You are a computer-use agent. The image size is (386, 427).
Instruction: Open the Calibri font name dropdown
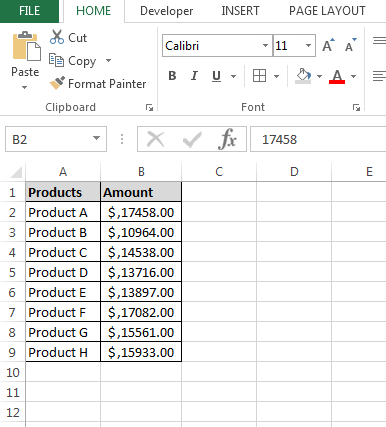(x=265, y=45)
